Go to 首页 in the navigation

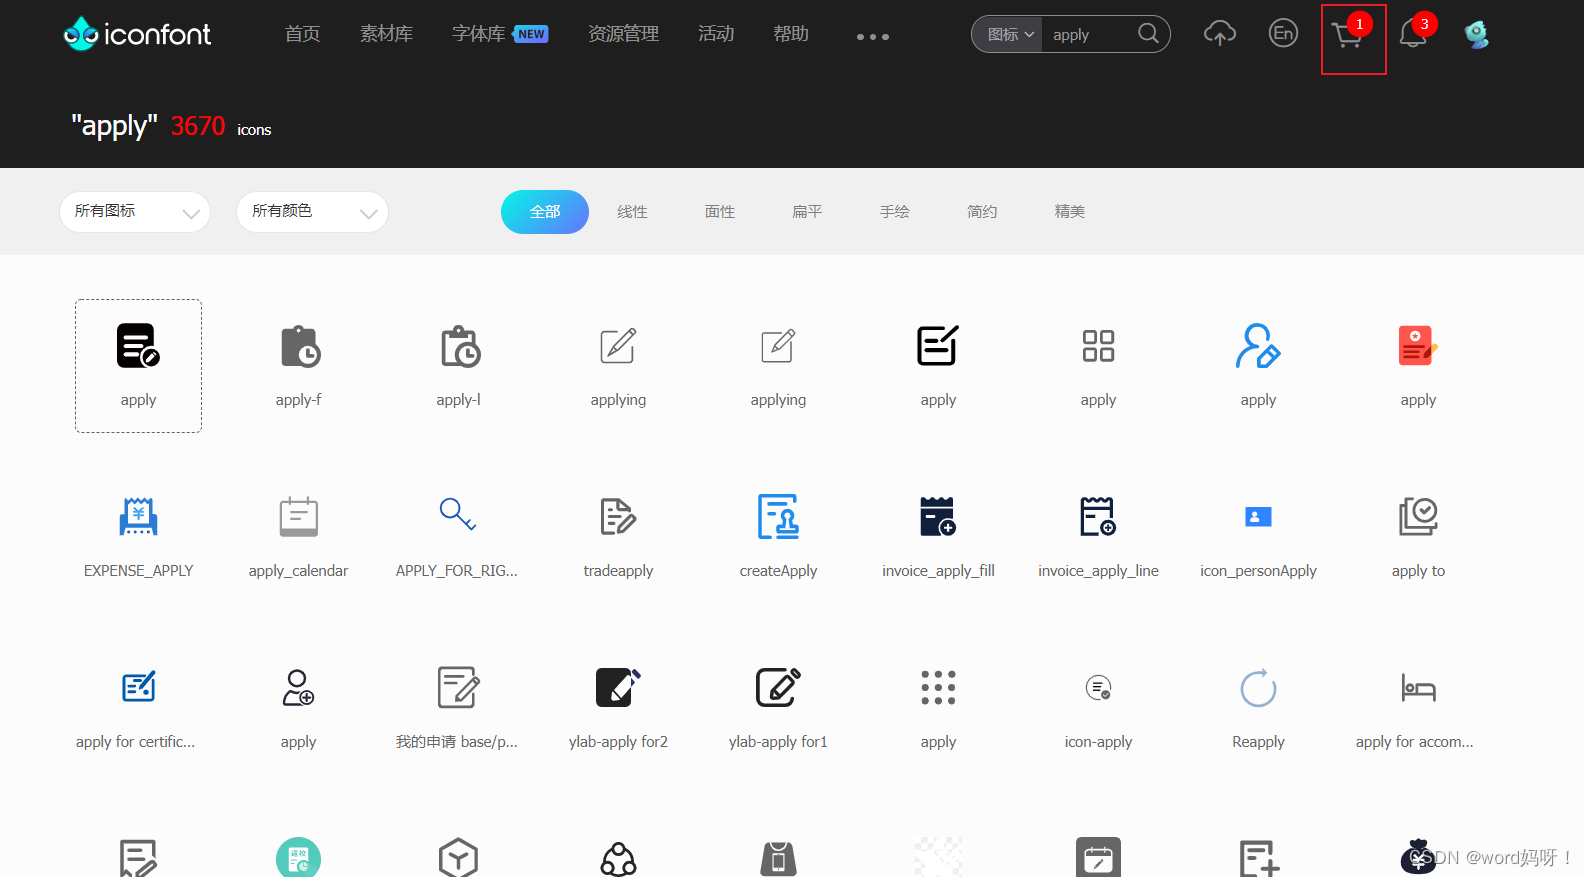(302, 34)
